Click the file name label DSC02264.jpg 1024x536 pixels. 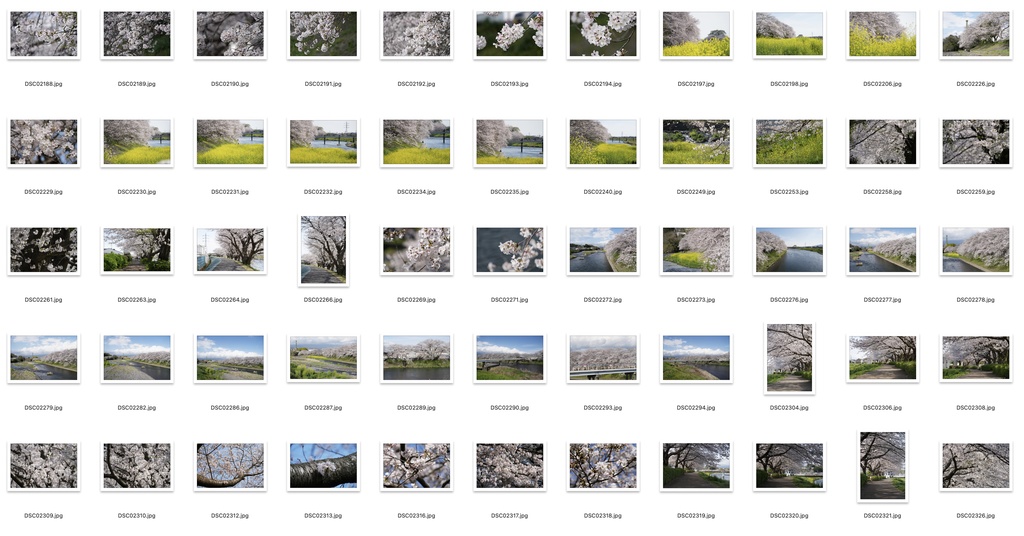[x=230, y=300]
